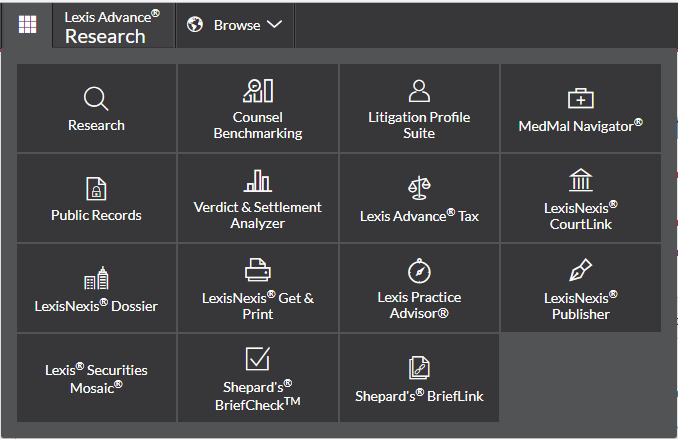Select the Verdict & Settlement Analyzer label
The width and height of the screenshot is (678, 439).
(258, 215)
